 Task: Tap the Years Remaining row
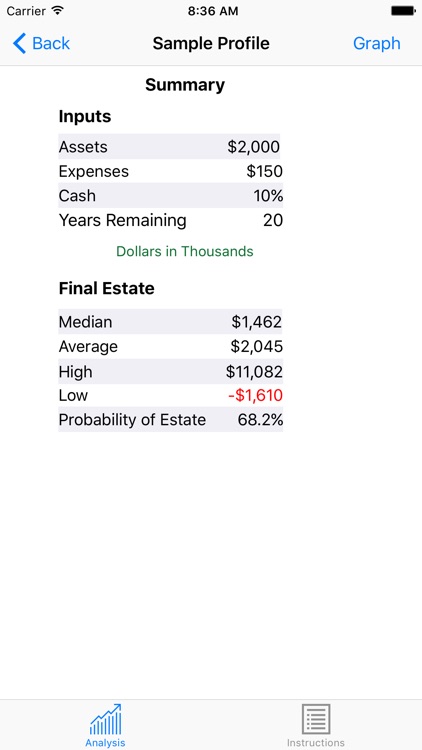coord(171,220)
